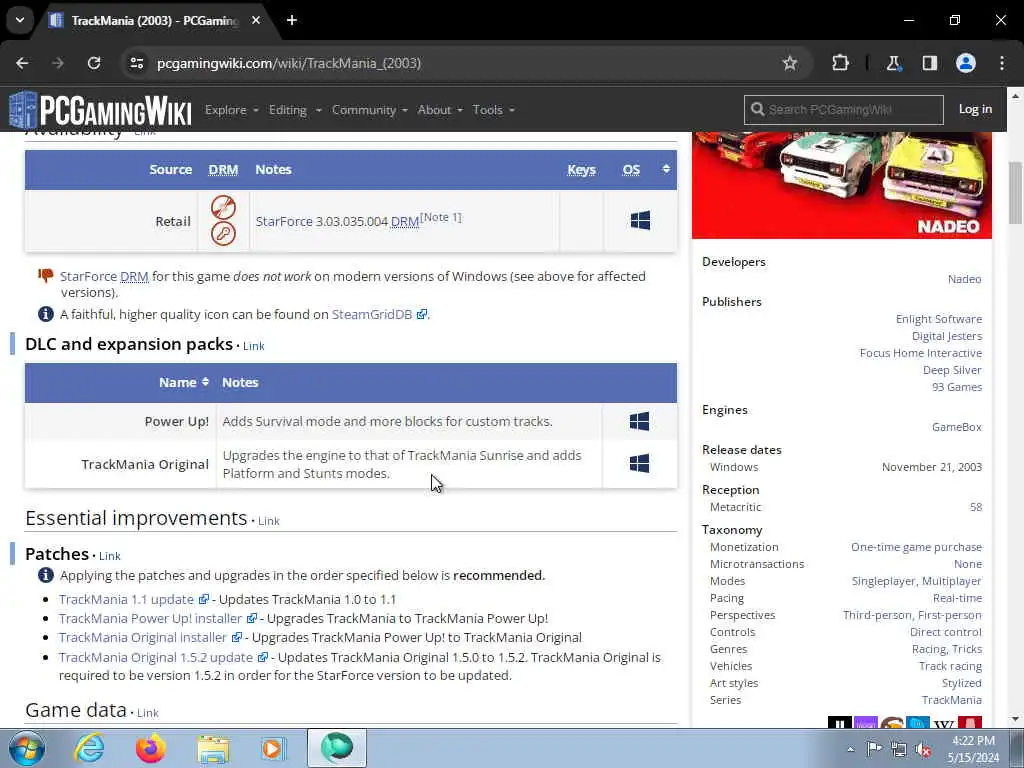Image resolution: width=1024 pixels, height=768 pixels.
Task: Click the Windows logo in TrackMania Original row
Action: point(639,464)
